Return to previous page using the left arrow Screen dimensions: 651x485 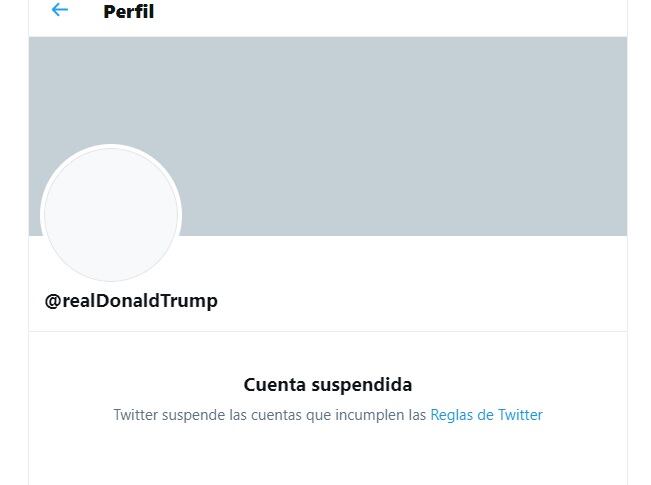click(60, 10)
